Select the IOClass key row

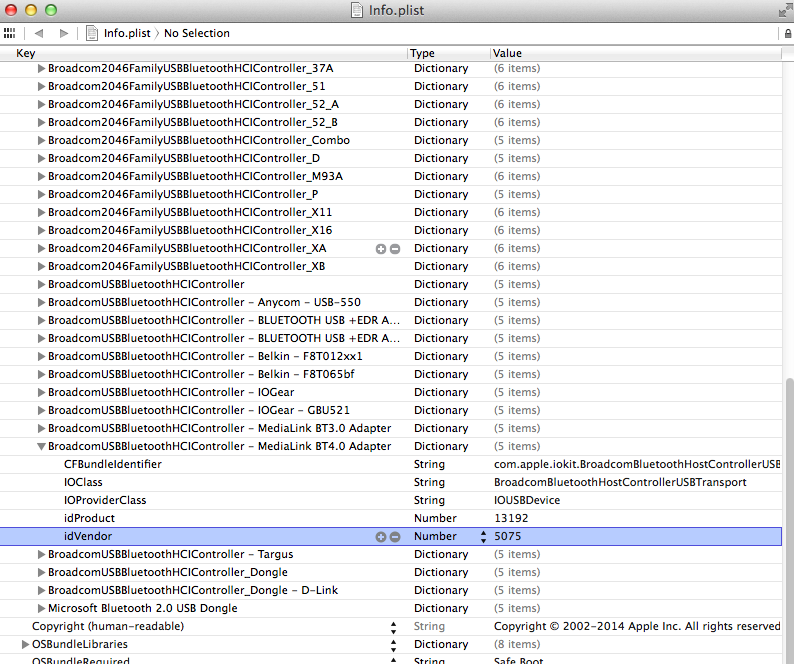click(83, 482)
